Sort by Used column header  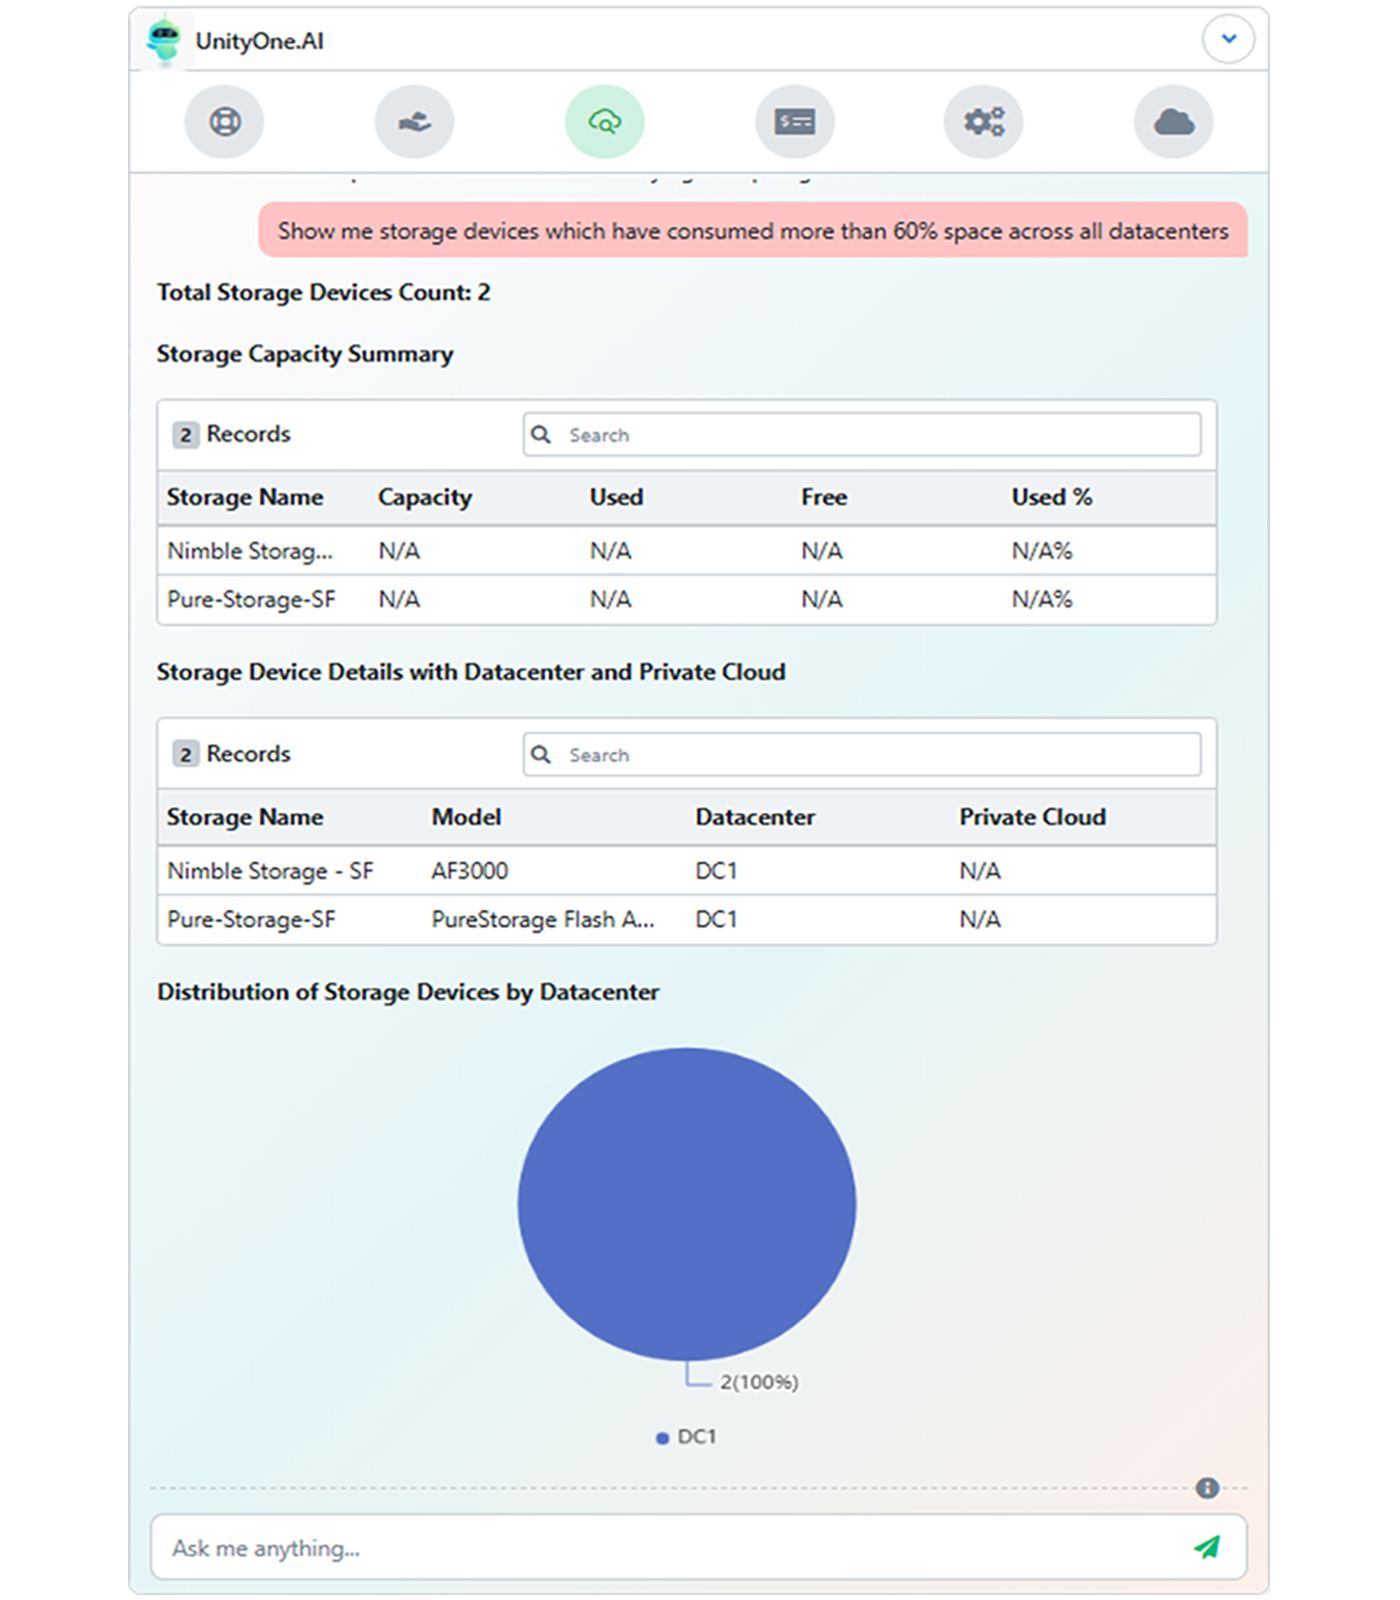(x=616, y=497)
